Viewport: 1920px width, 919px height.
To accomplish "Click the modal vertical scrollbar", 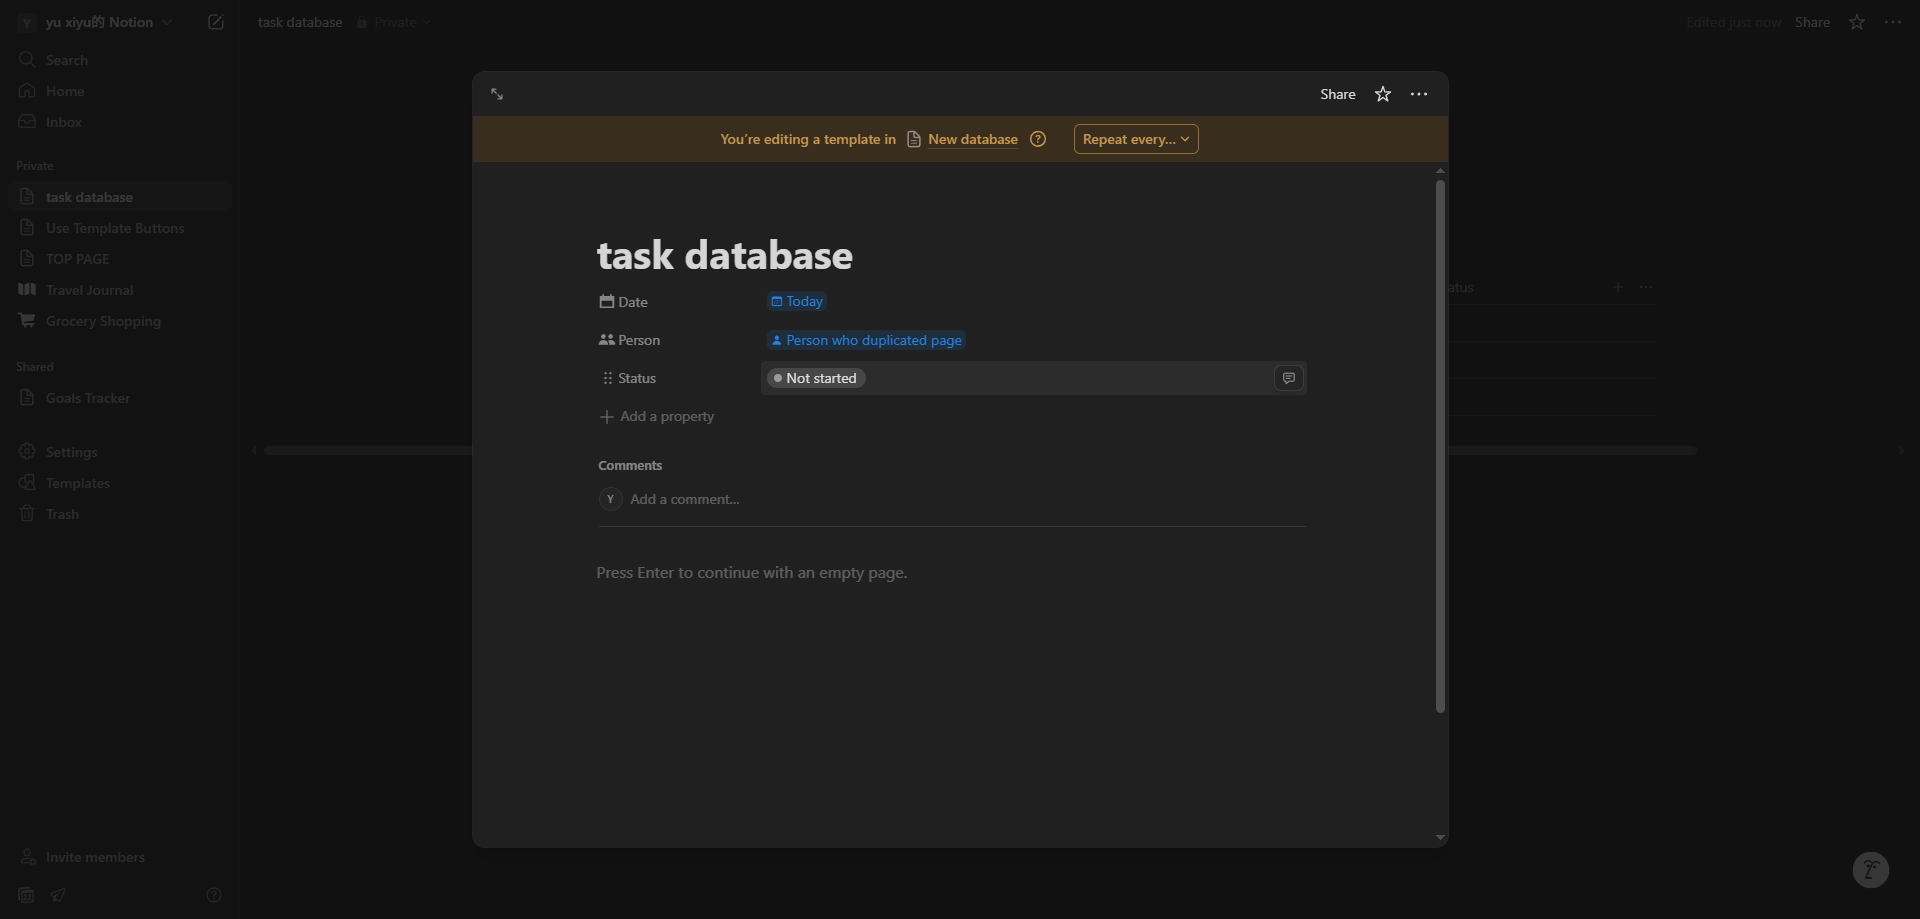I will tap(1440, 446).
